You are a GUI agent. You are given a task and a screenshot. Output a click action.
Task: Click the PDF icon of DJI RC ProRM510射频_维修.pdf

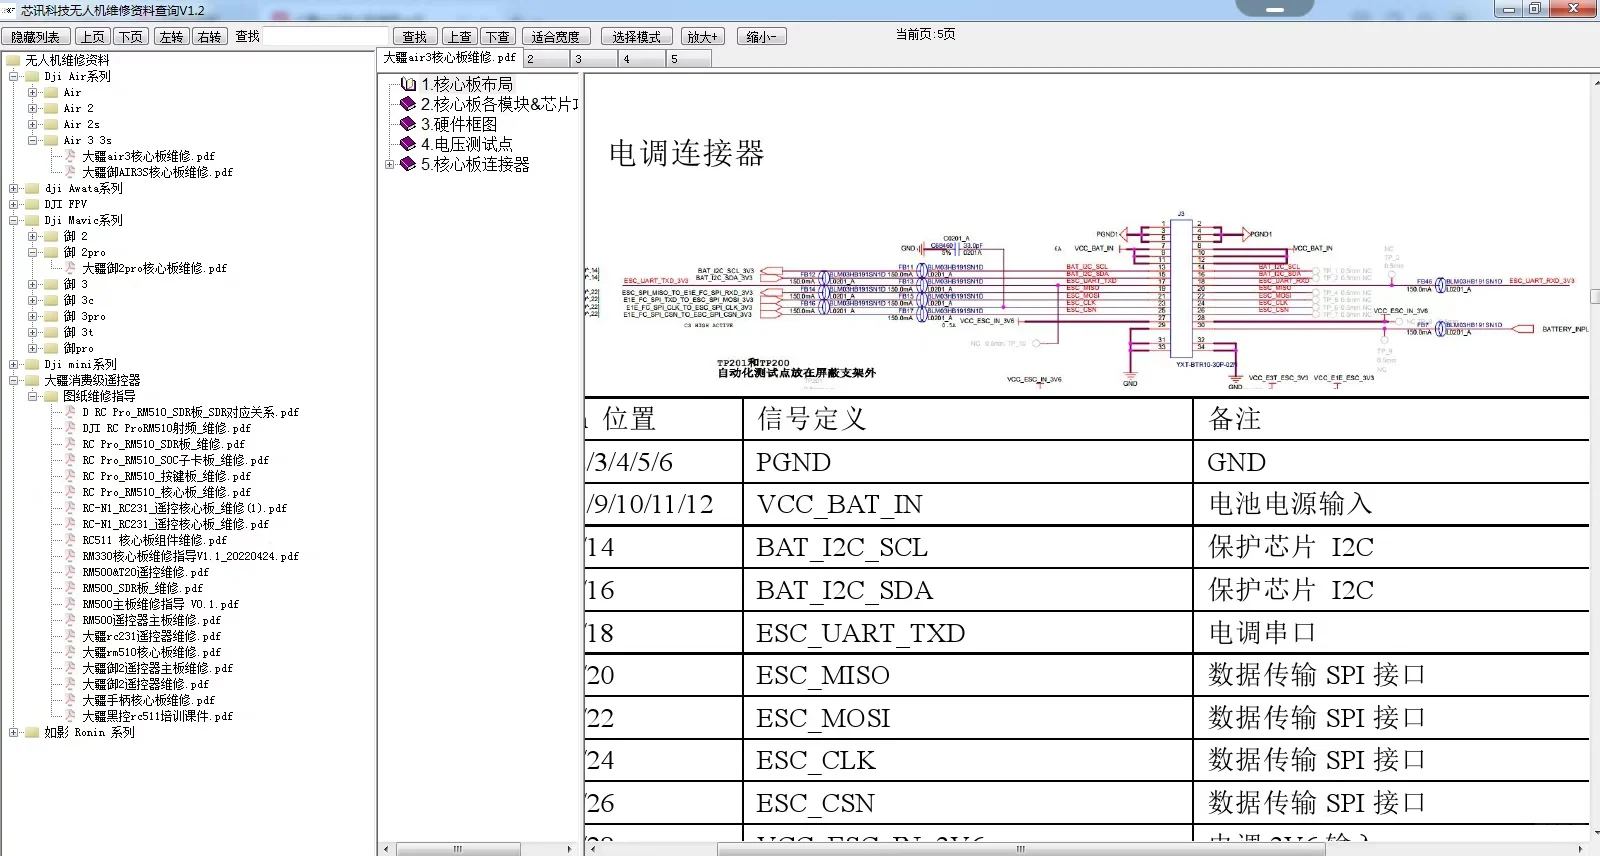pyautogui.click(x=71, y=428)
